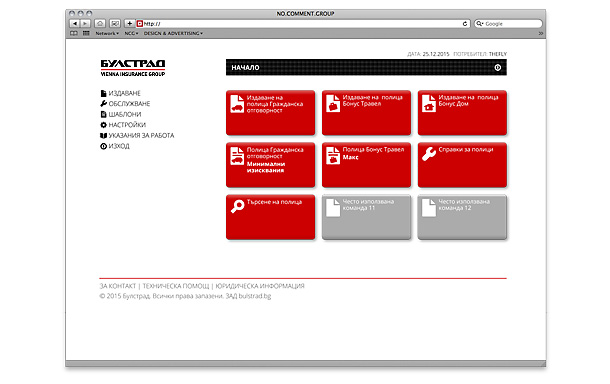The height and width of the screenshot is (384, 610).
Task: Click the gear icon beside НАСТРОЙКИ
Action: [x=103, y=125]
